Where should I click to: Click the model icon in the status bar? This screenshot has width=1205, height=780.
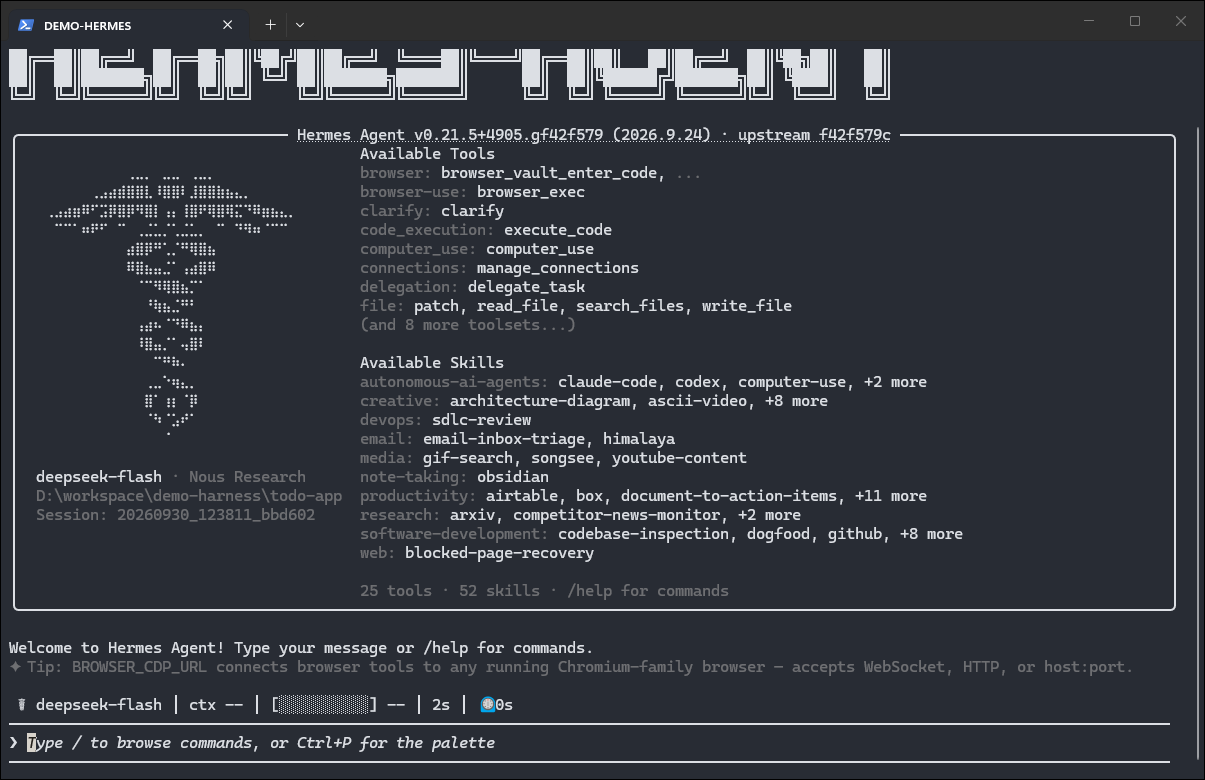[22, 705]
